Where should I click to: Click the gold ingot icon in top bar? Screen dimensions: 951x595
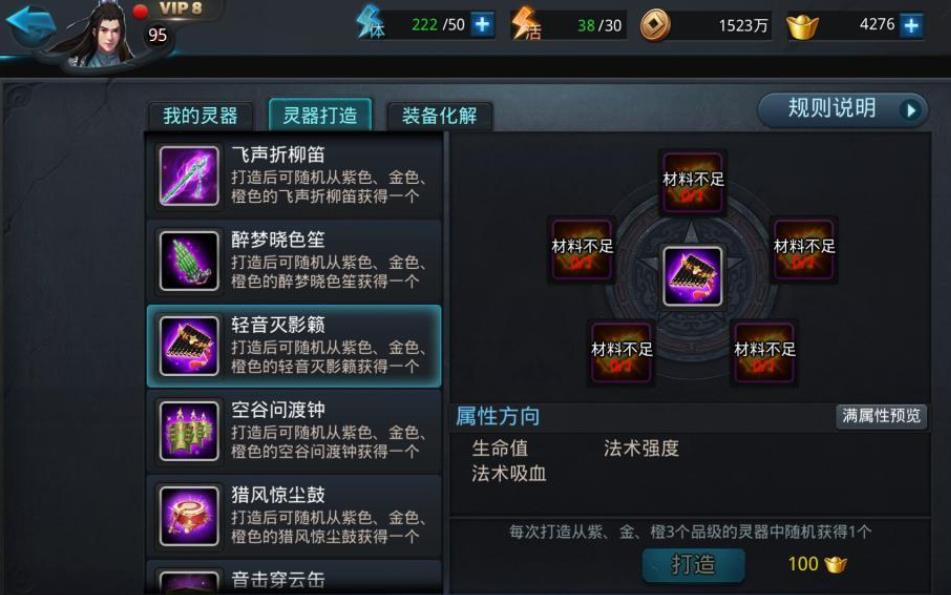tap(802, 27)
